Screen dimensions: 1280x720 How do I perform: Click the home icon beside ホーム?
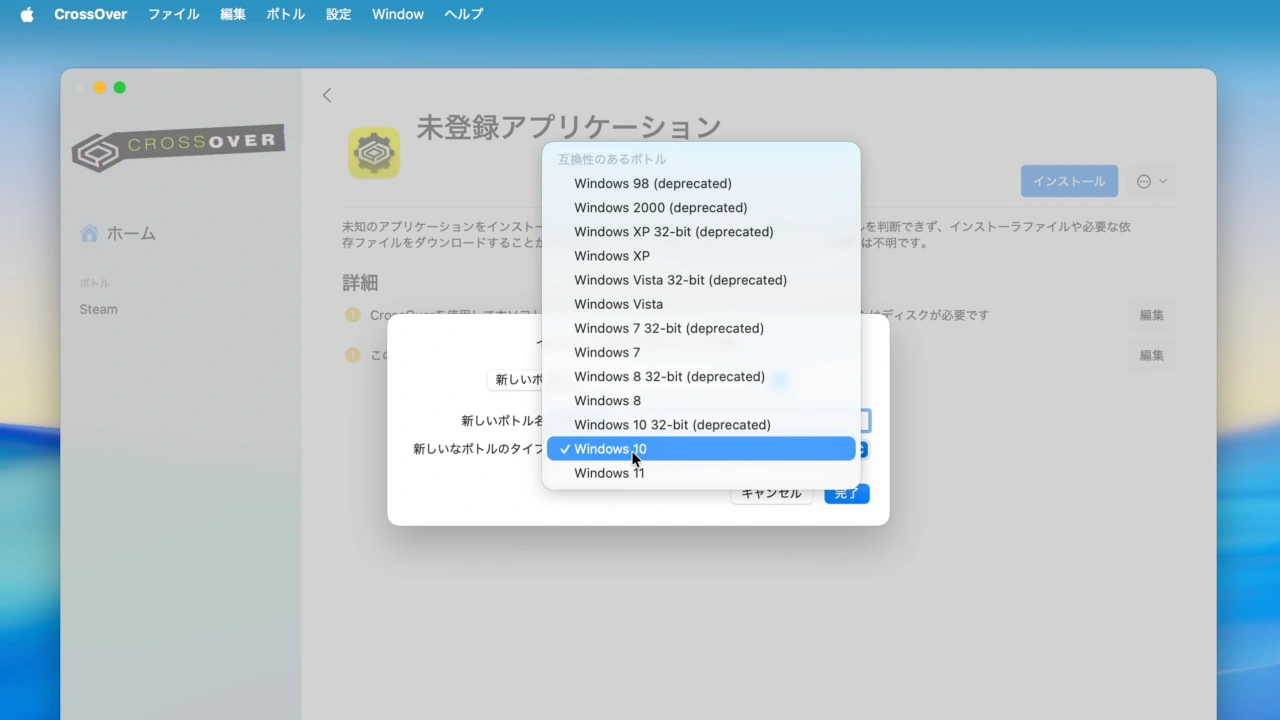click(x=90, y=233)
